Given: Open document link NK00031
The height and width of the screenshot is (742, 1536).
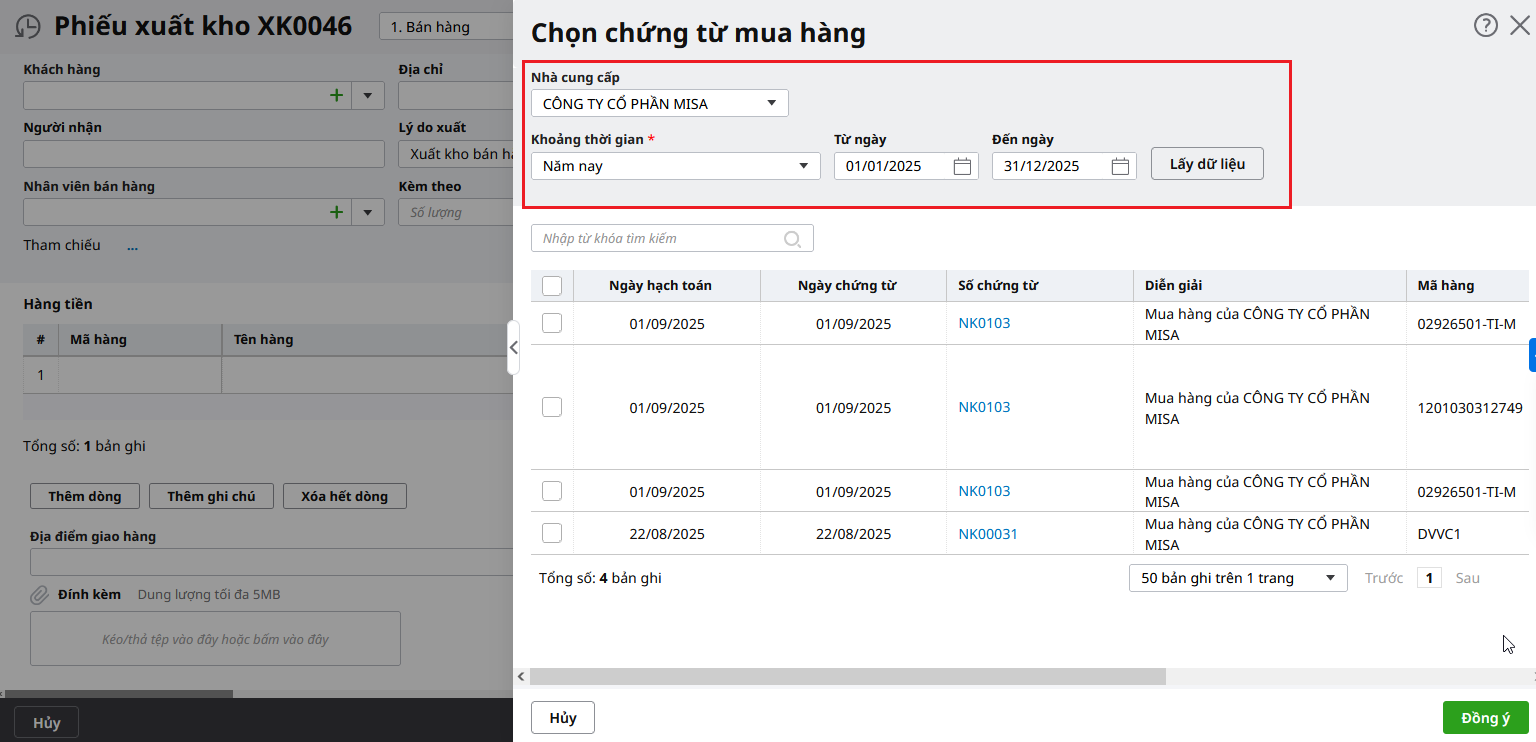Looking at the screenshot, I should pyautogui.click(x=987, y=534).
